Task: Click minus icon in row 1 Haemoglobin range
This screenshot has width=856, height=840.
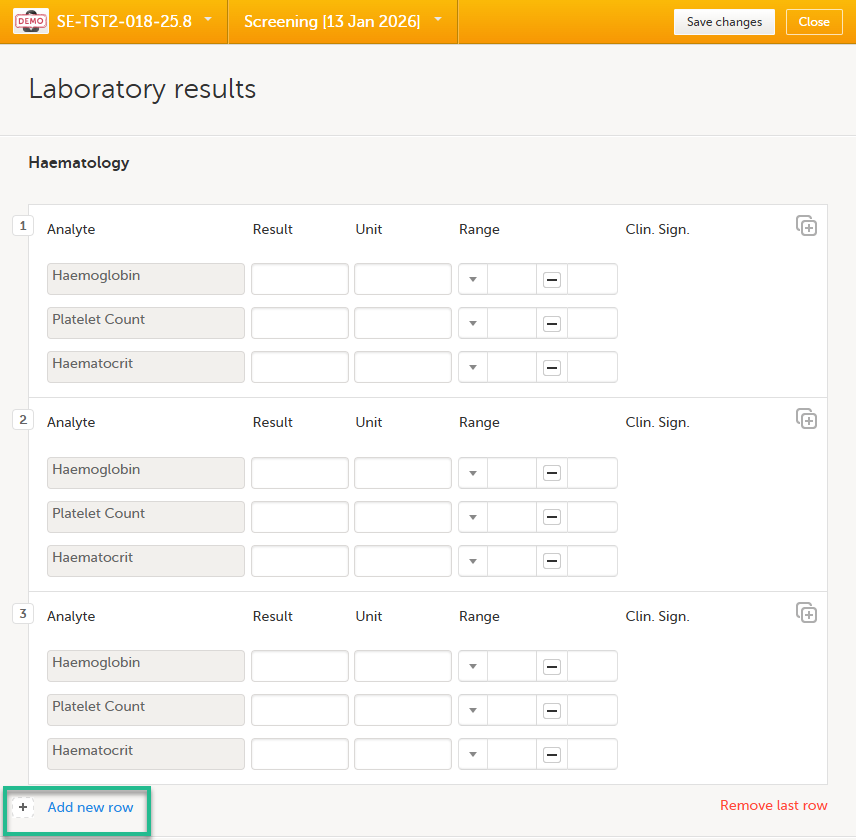Action: tap(551, 280)
